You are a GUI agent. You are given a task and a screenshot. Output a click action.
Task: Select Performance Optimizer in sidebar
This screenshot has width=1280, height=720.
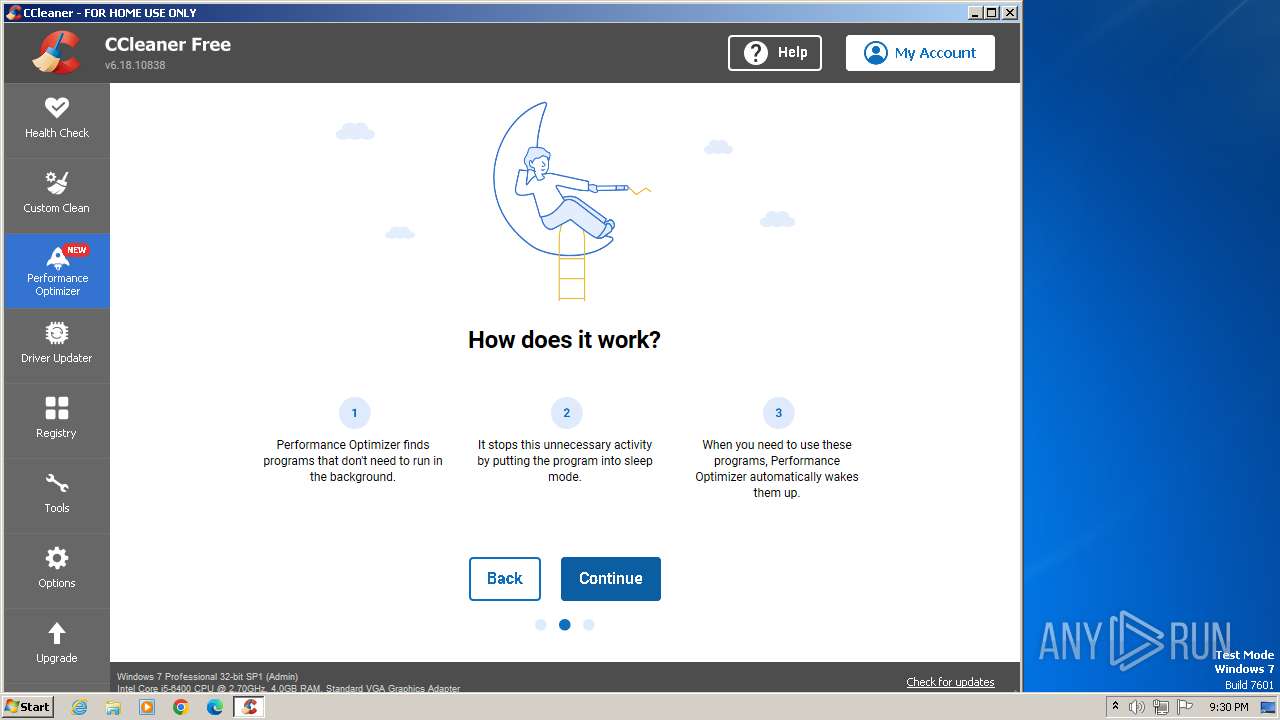[x=57, y=271]
